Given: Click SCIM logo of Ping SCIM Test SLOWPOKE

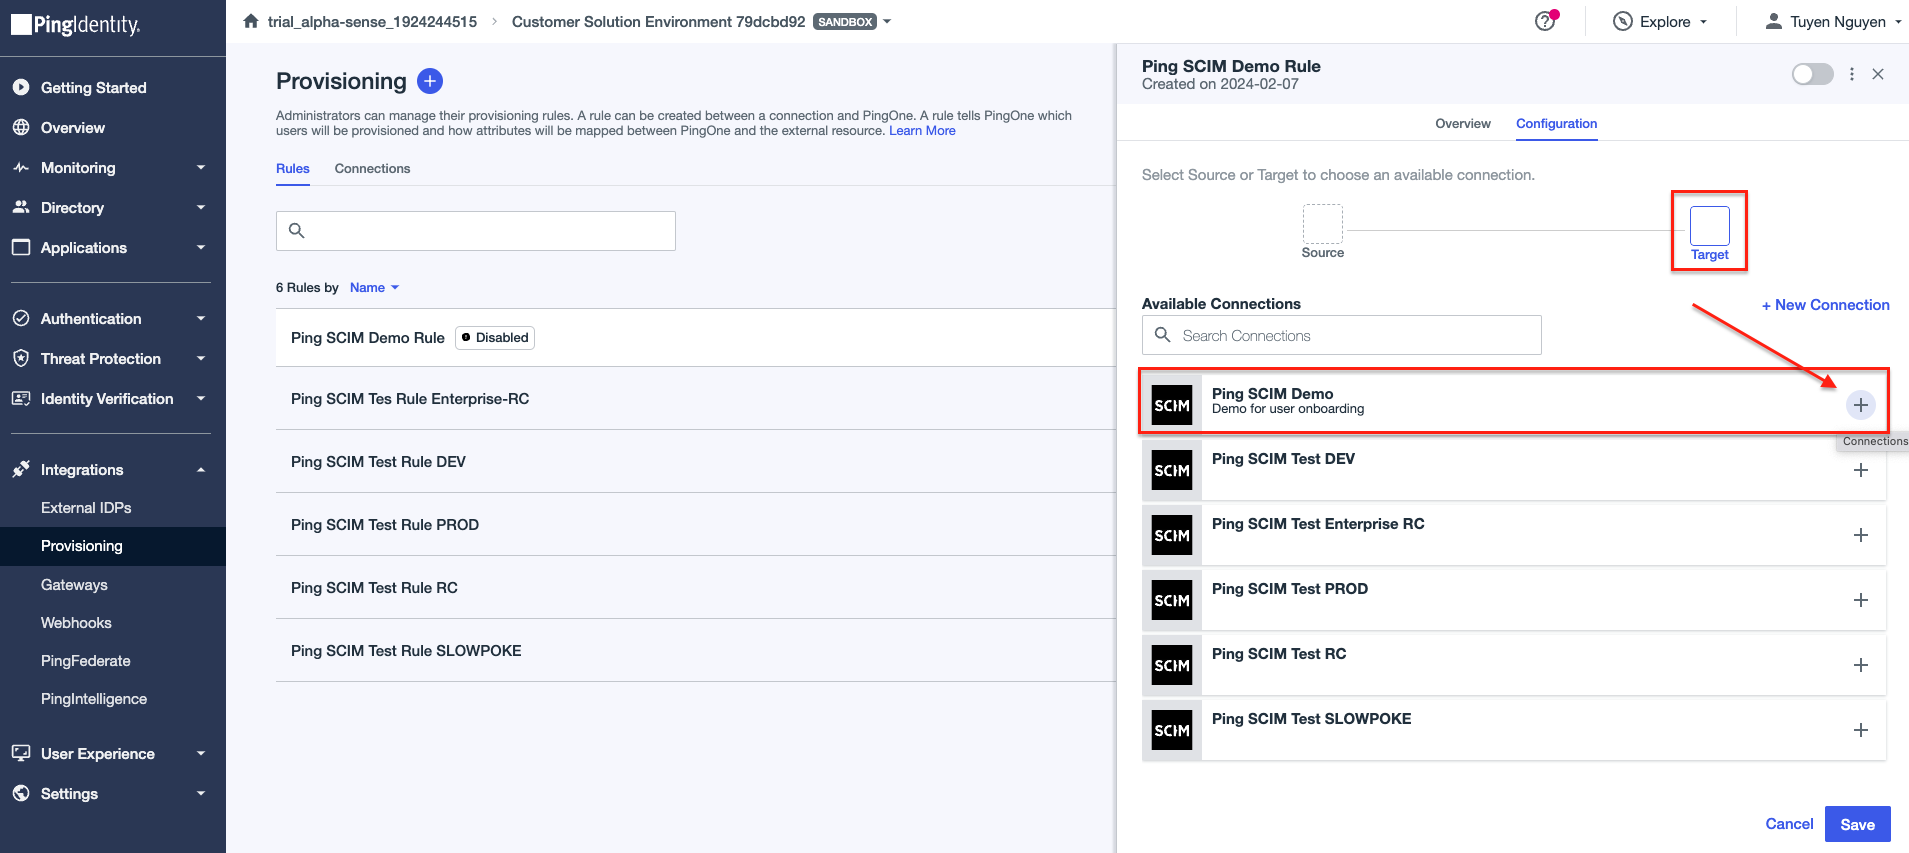Looking at the screenshot, I should 1172,730.
